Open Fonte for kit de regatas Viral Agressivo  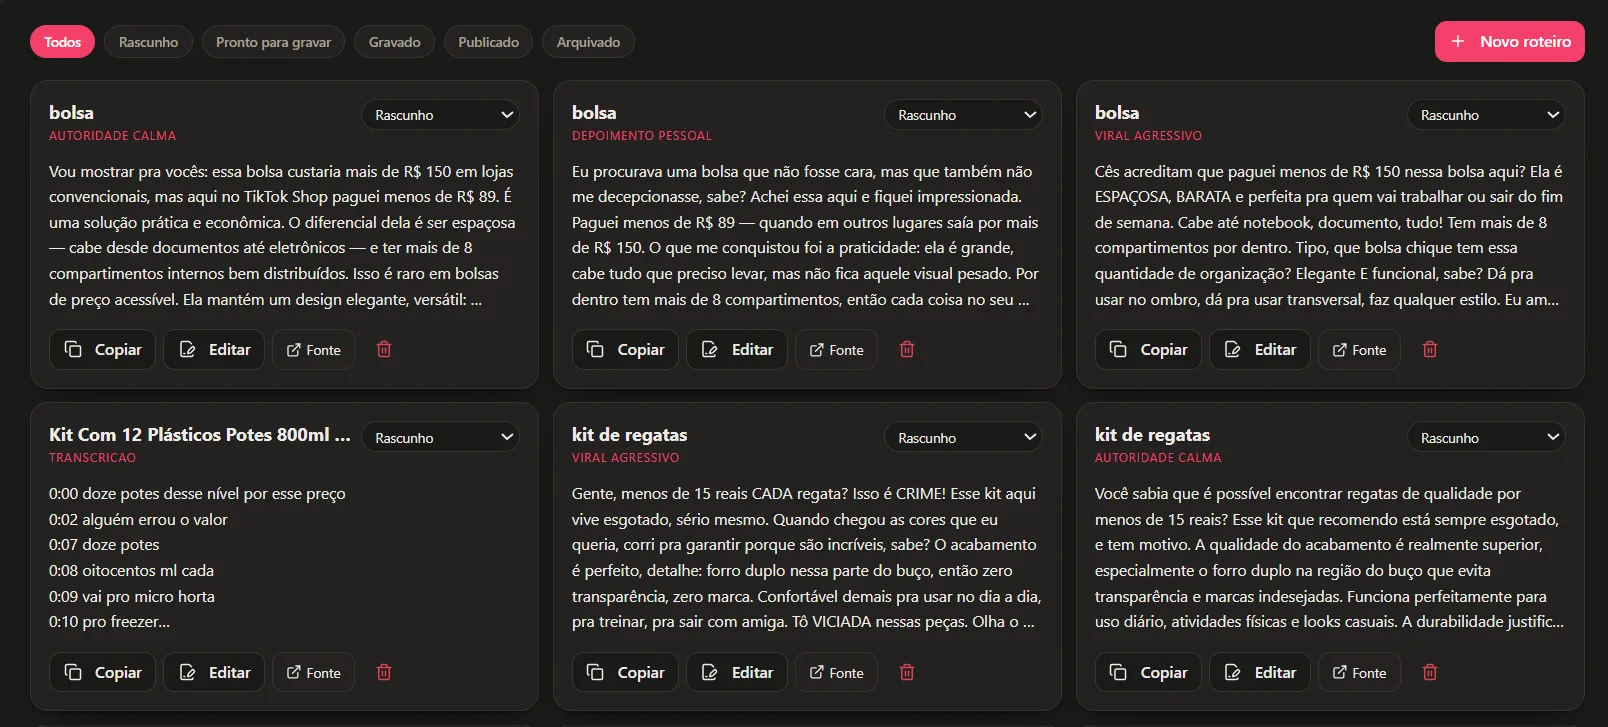(836, 672)
